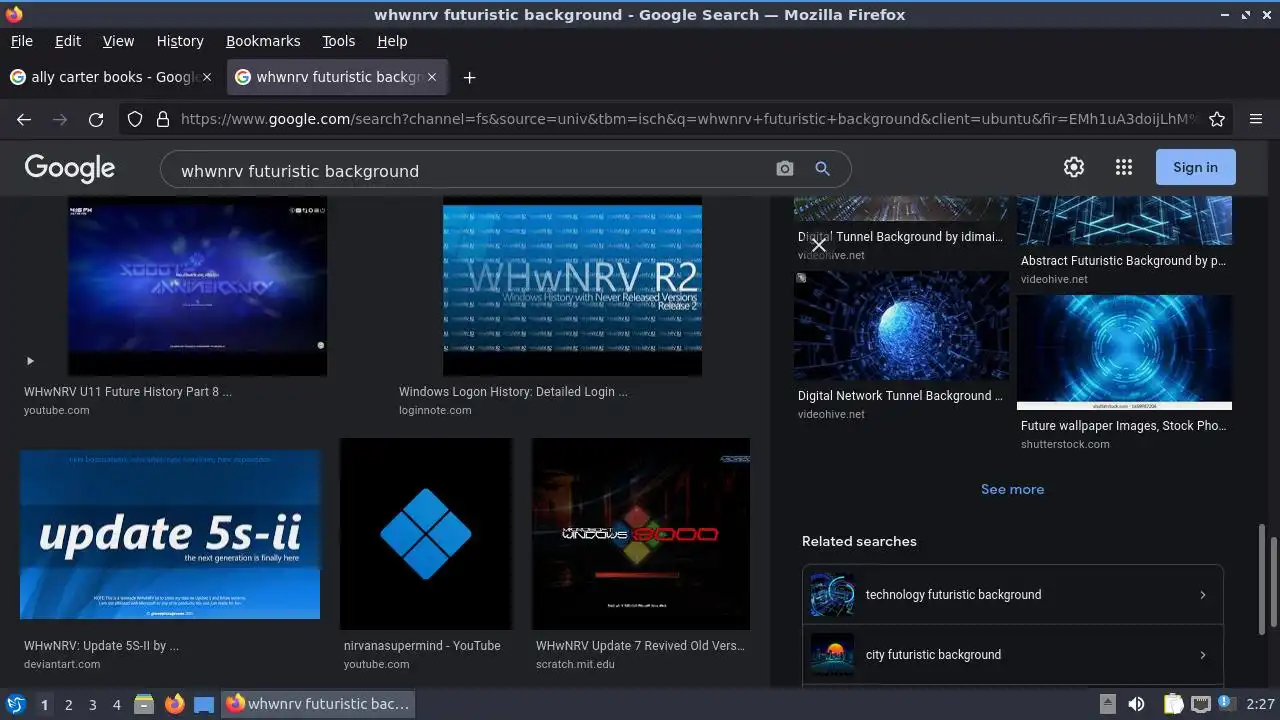Open the 'WHwNRV U11 Future History' thumbnail
Viewport: 1280px width, 720px height.
pos(197,286)
